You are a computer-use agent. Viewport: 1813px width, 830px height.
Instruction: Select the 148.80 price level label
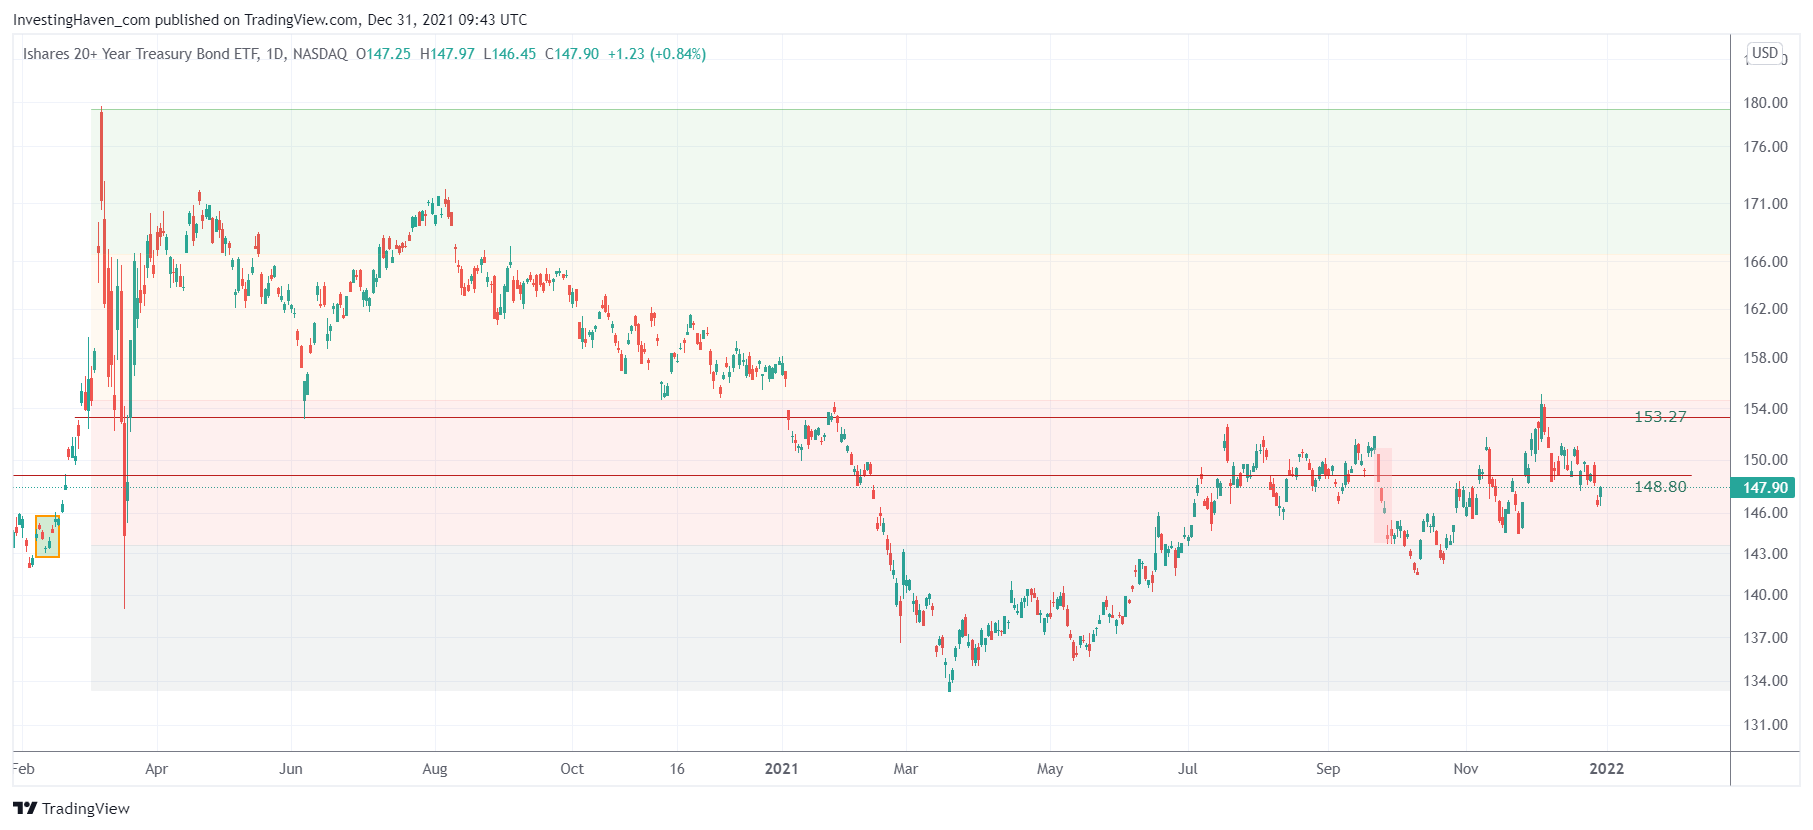point(1660,487)
